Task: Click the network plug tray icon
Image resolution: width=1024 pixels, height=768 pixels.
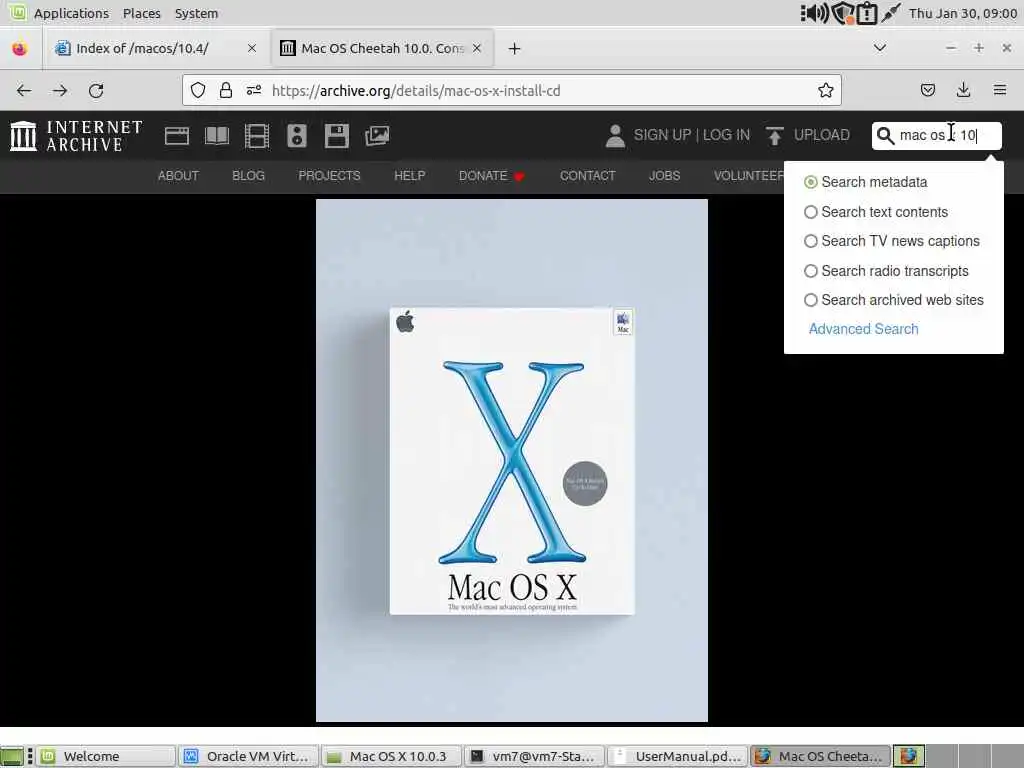Action: [891, 13]
